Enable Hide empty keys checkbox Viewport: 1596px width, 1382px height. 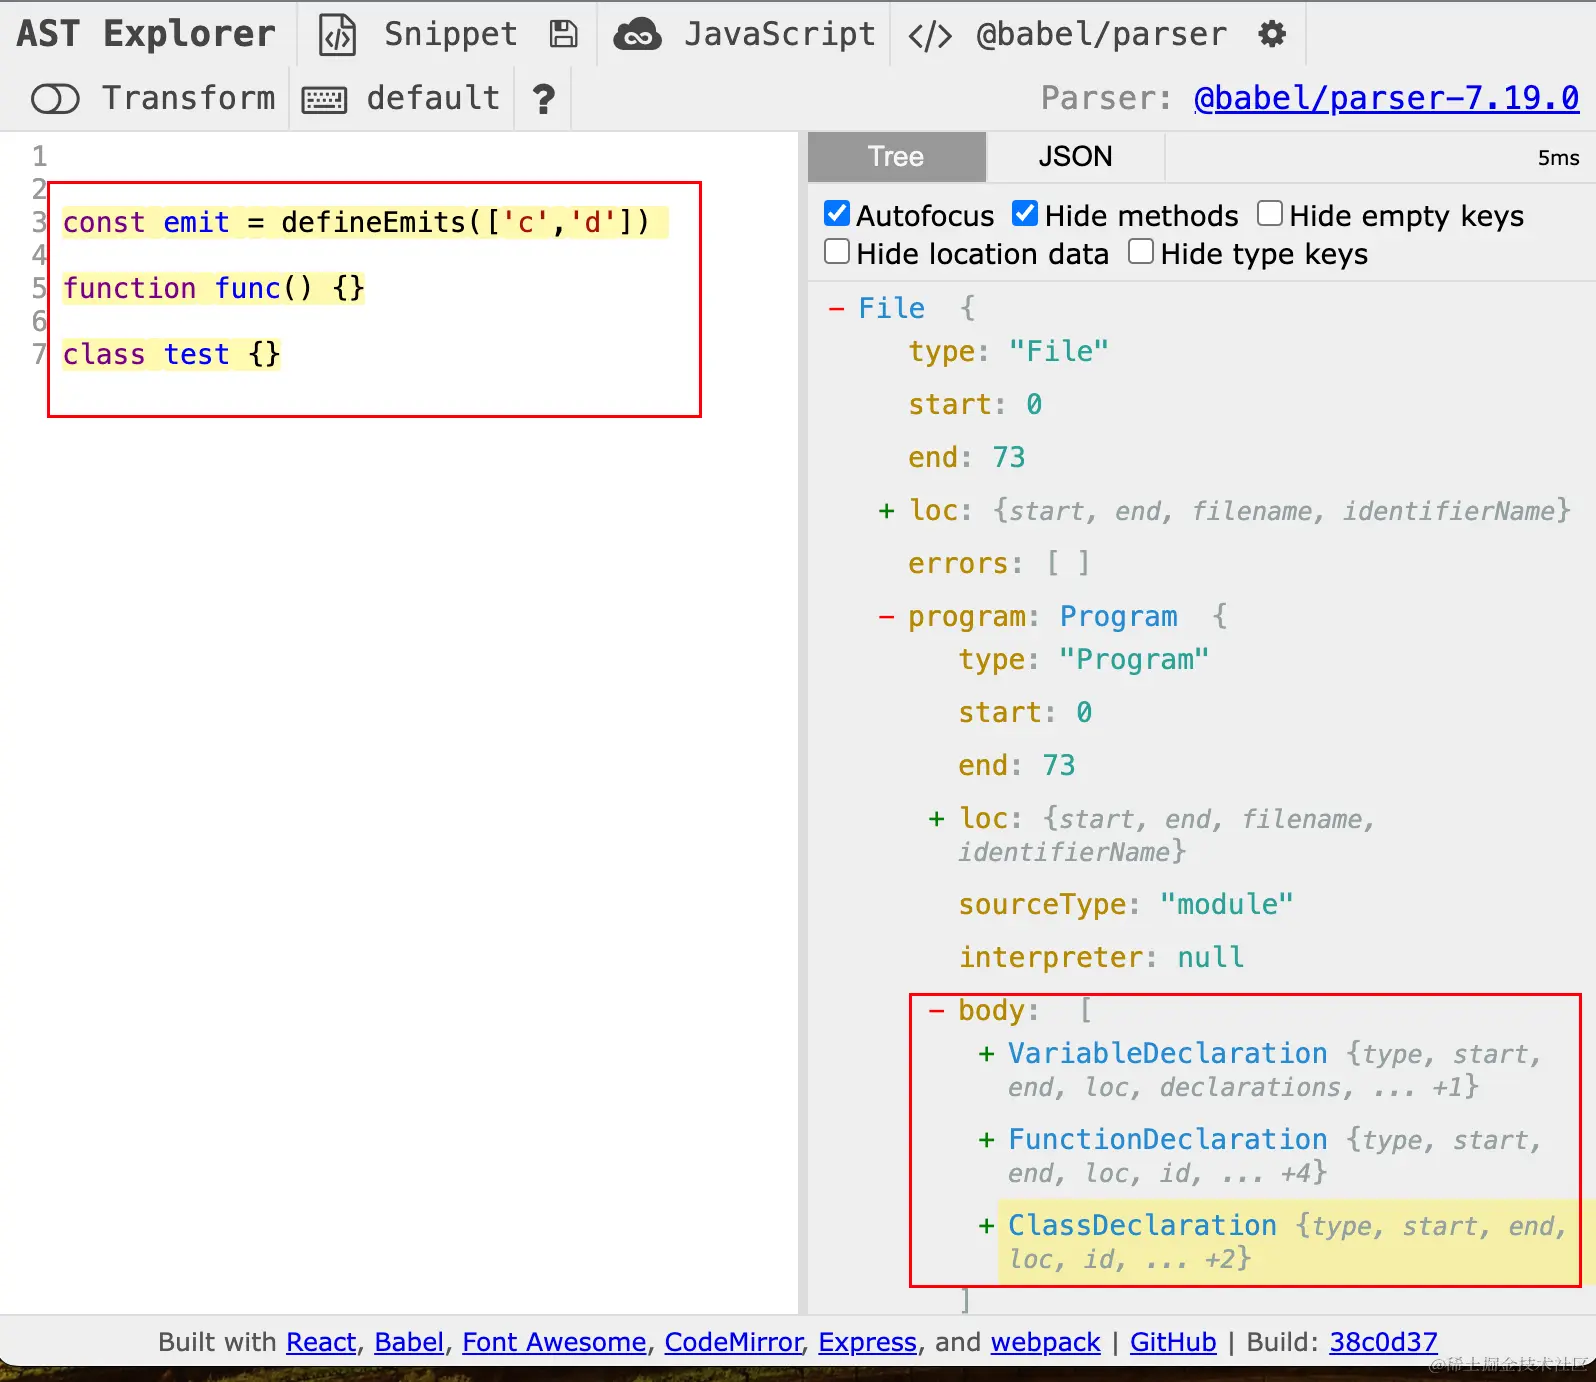coord(1270,213)
